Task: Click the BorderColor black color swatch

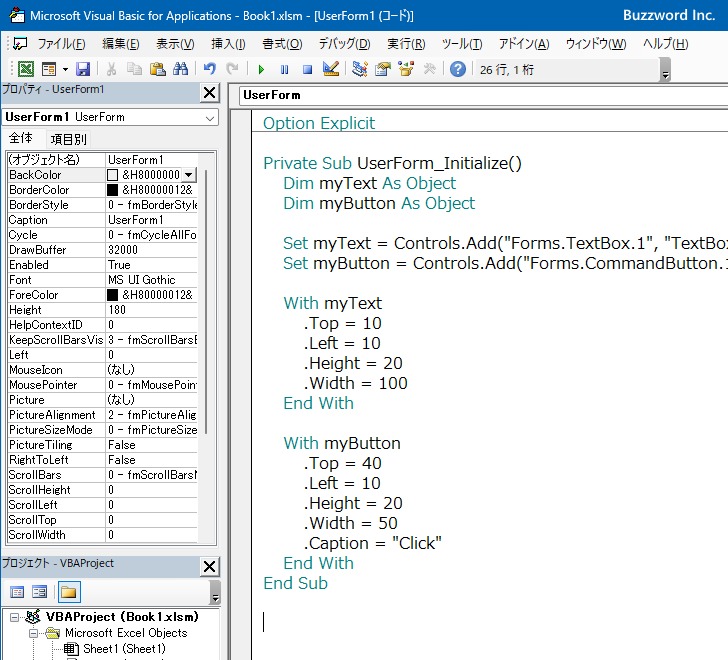Action: [x=112, y=190]
